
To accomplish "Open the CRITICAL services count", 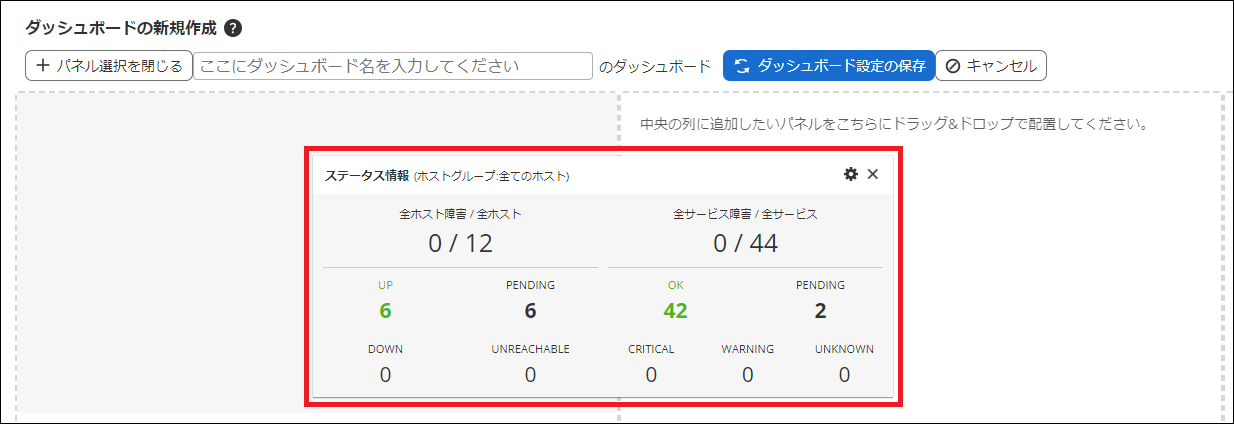I will [651, 375].
